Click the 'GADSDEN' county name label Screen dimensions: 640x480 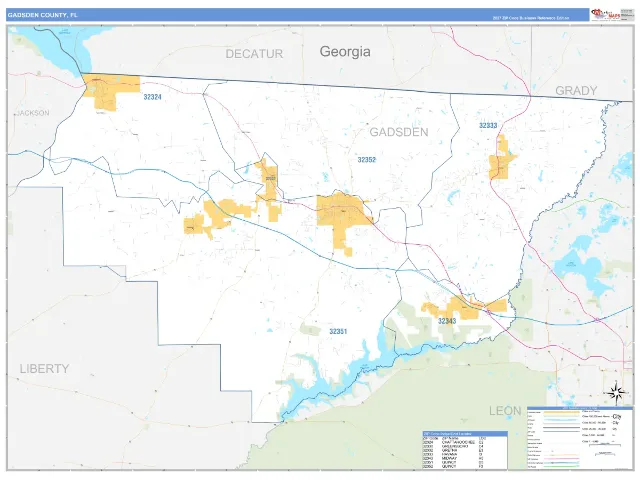[399, 132]
